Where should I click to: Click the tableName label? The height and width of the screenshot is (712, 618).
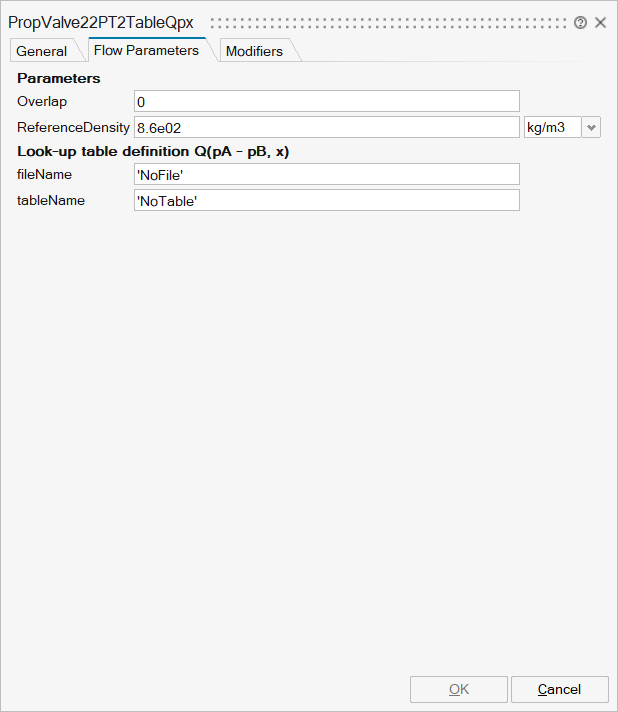coord(51,200)
